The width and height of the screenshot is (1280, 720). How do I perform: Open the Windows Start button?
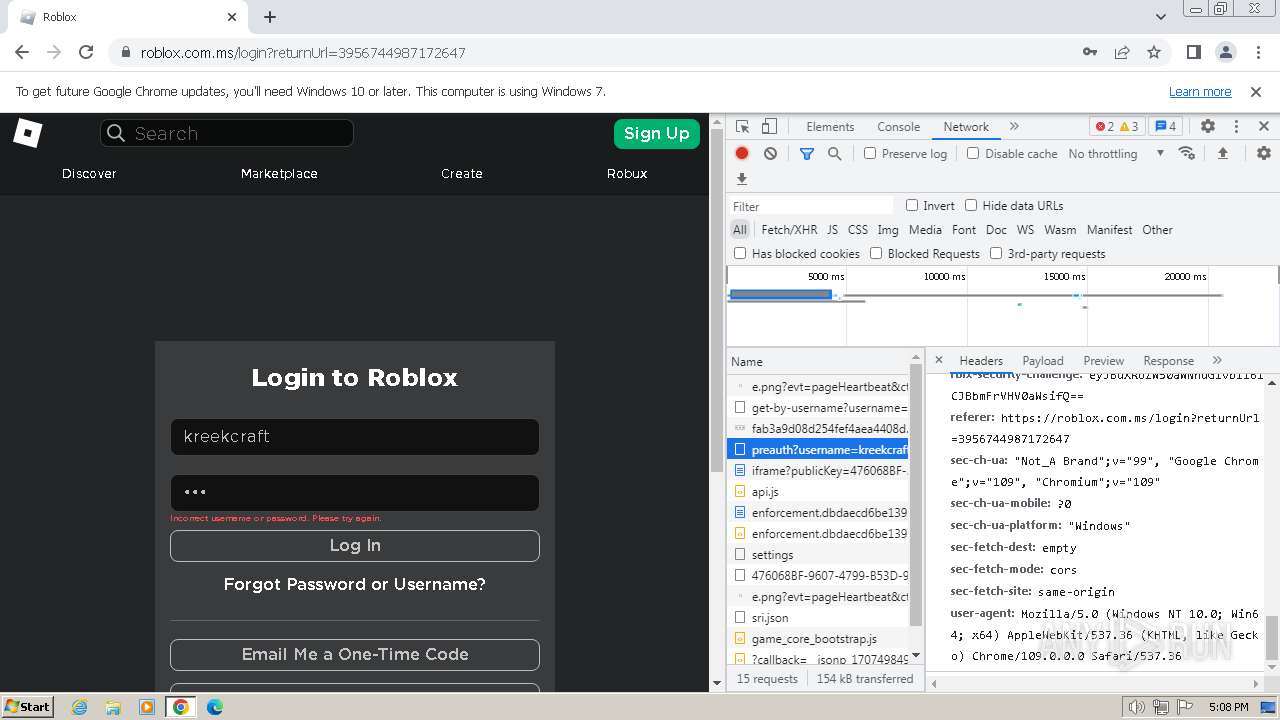(27, 706)
